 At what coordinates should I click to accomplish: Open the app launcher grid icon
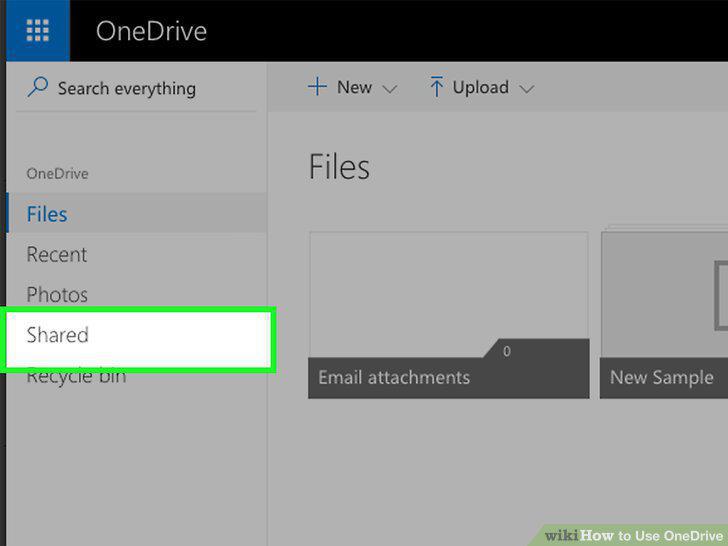[x=38, y=31]
